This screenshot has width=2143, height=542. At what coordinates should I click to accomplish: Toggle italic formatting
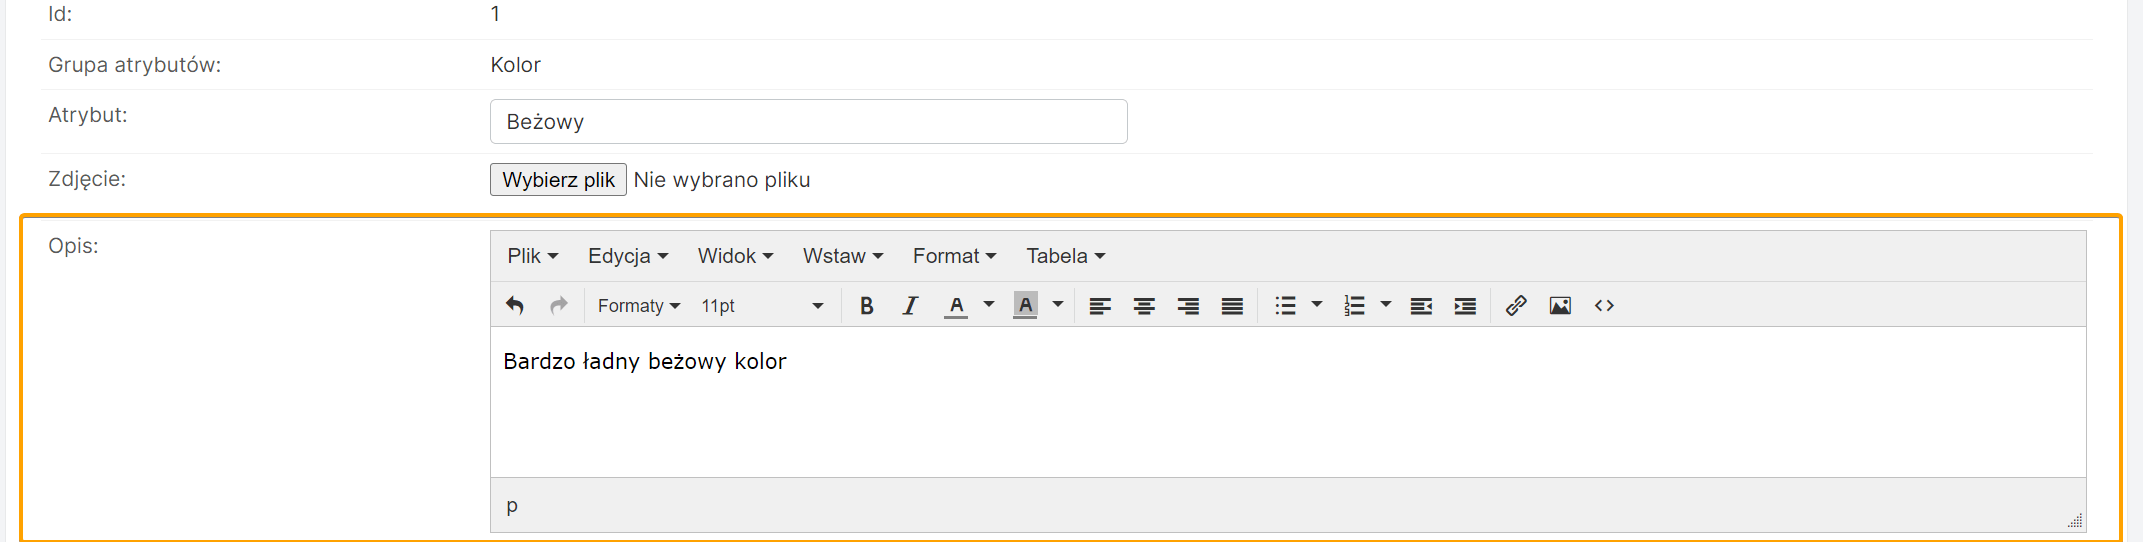(x=910, y=306)
